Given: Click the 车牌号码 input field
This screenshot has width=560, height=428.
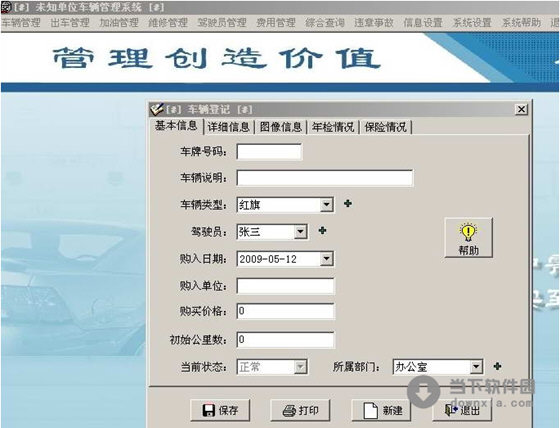Looking at the screenshot, I should click(269, 151).
